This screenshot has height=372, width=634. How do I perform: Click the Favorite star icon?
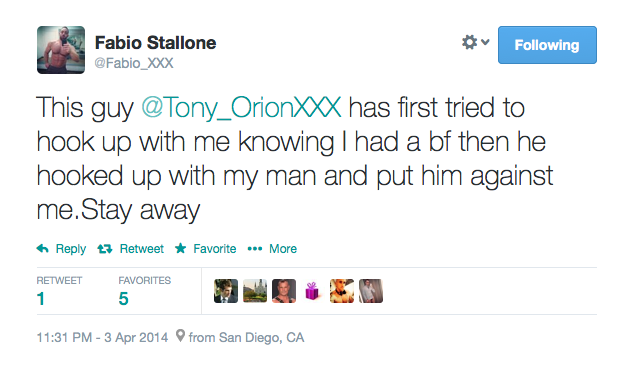(180, 248)
